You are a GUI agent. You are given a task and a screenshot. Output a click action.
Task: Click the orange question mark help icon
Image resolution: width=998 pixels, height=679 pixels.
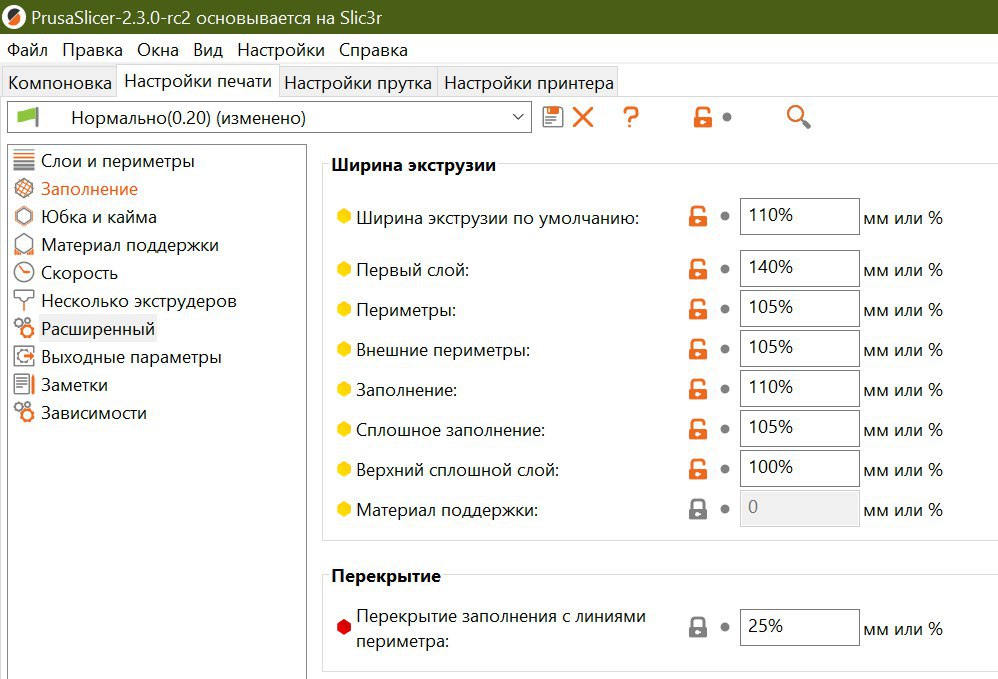point(630,117)
